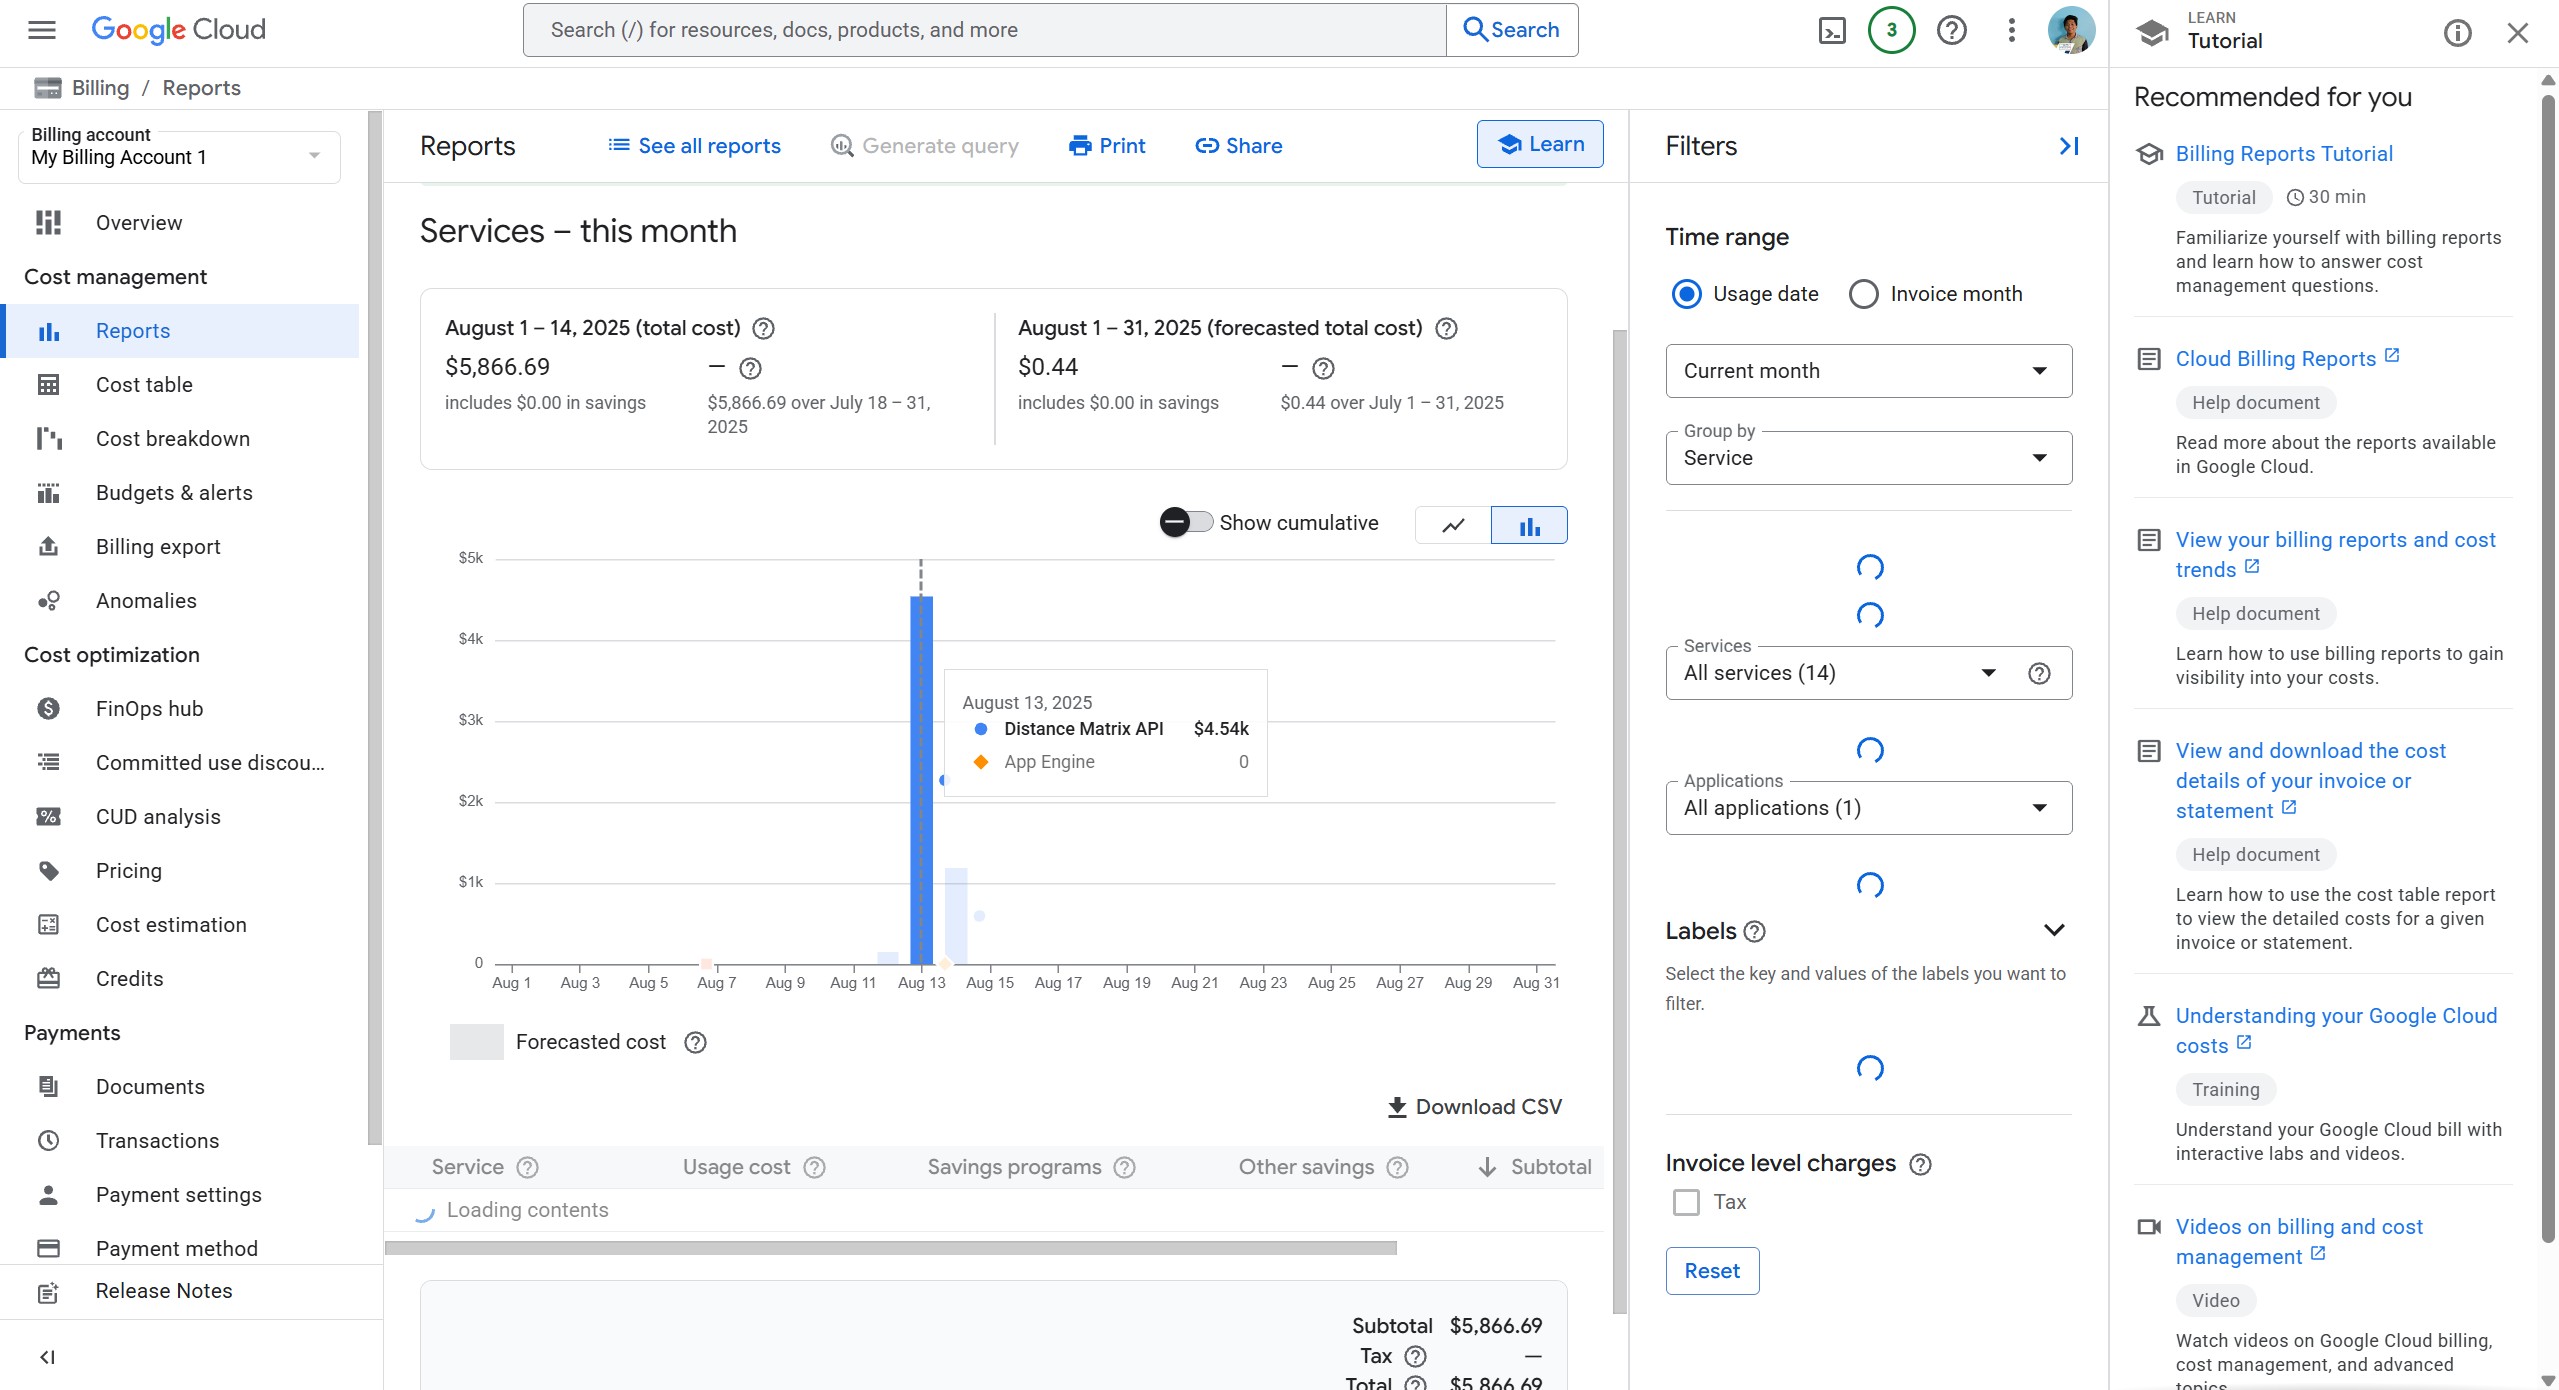Click the notifications badge showing 3

pos(1891,30)
